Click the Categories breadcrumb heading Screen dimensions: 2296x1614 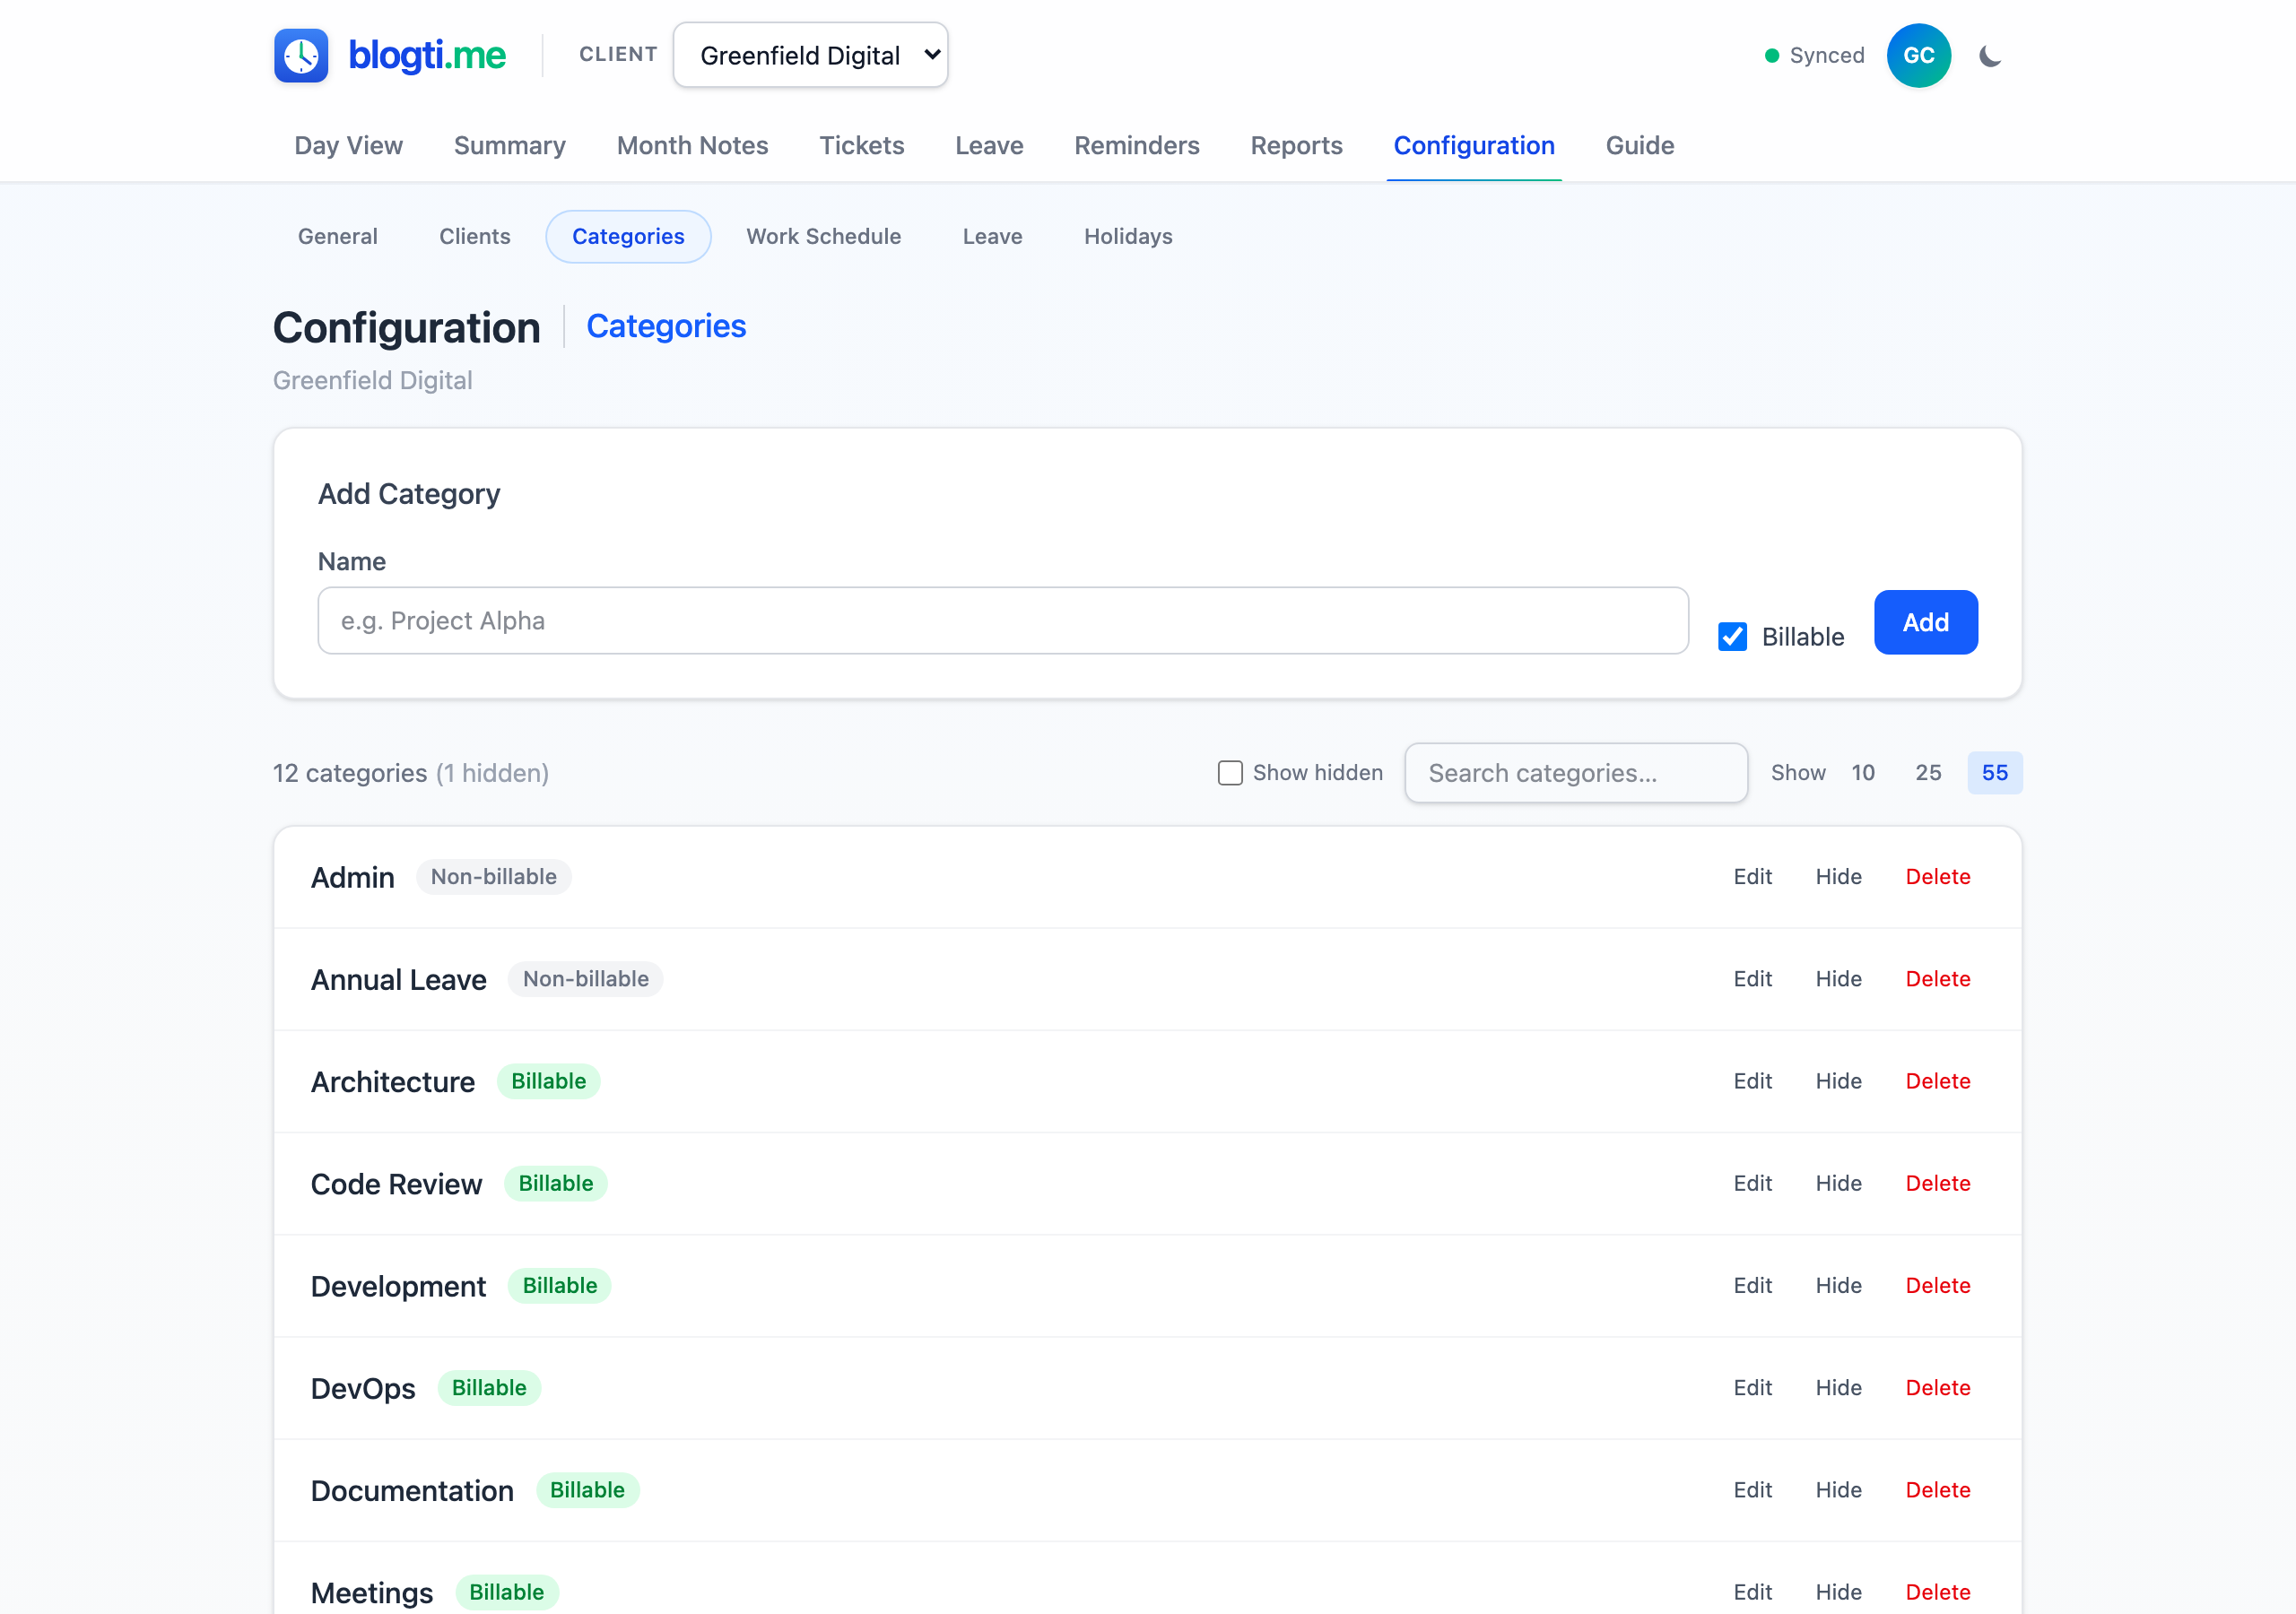coord(666,326)
